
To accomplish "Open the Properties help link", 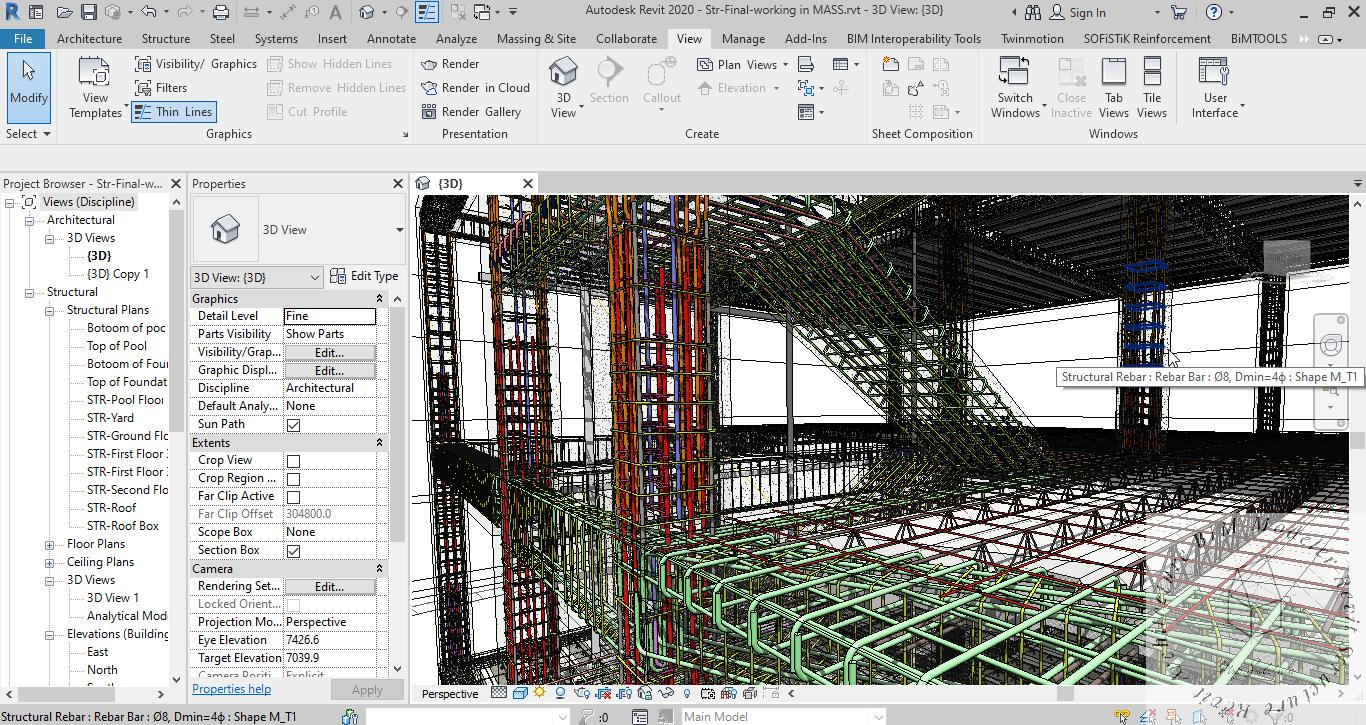I will click(x=231, y=689).
